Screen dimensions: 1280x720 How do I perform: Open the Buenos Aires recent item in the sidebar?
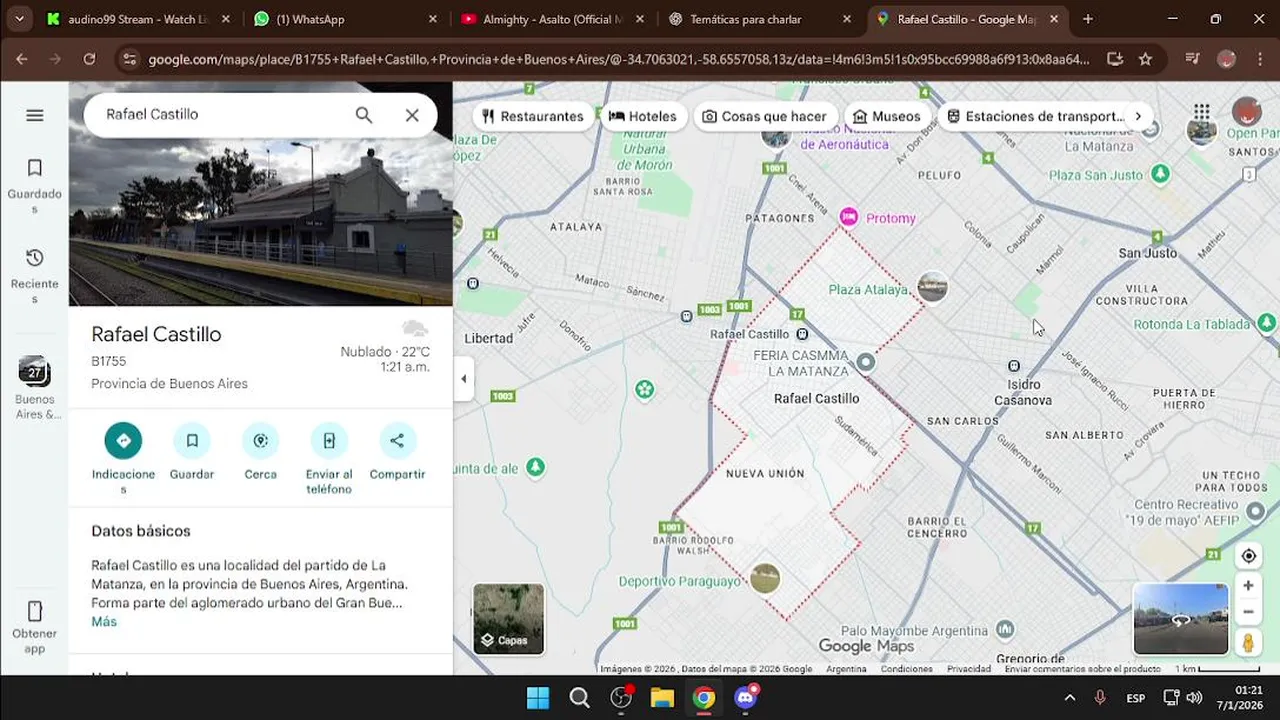click(34, 387)
